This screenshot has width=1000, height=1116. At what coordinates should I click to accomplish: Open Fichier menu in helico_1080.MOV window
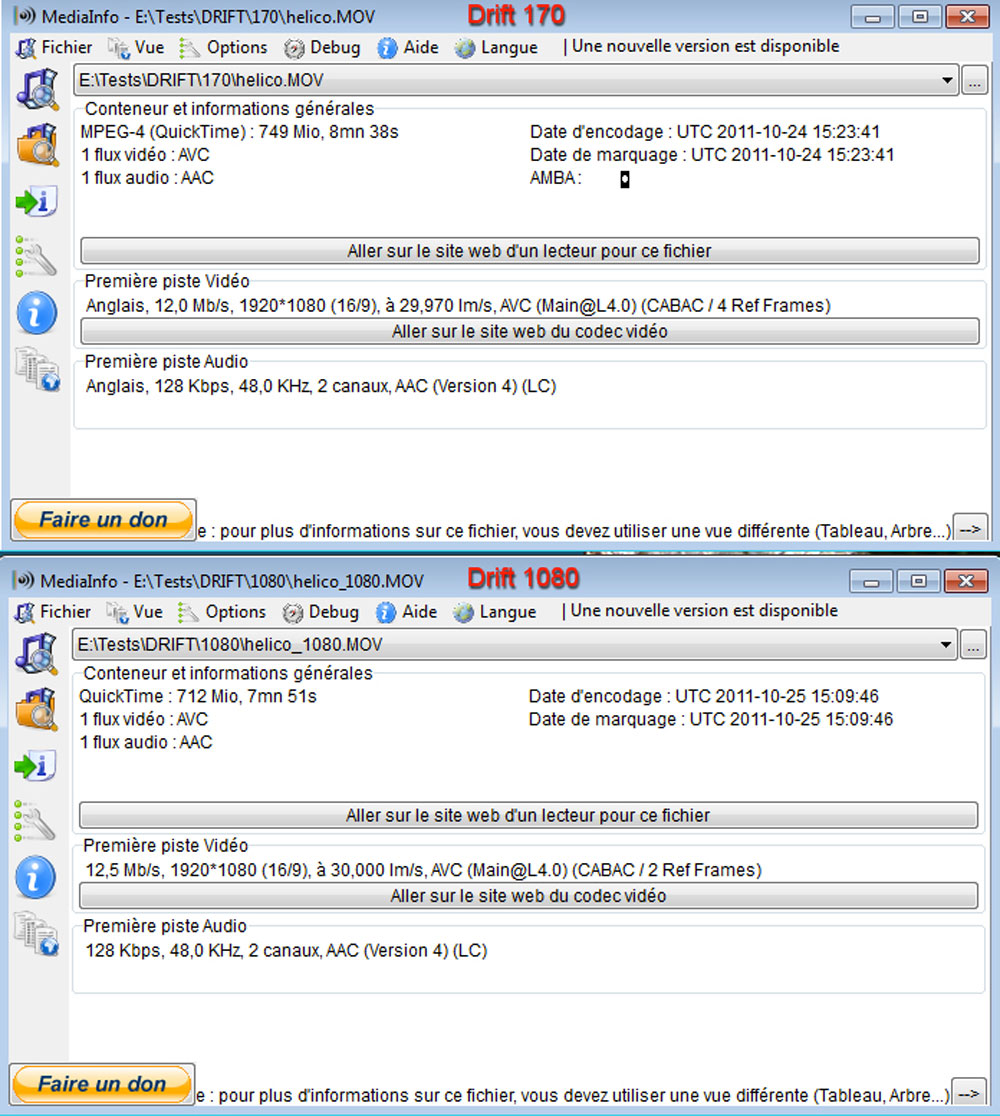pos(53,612)
